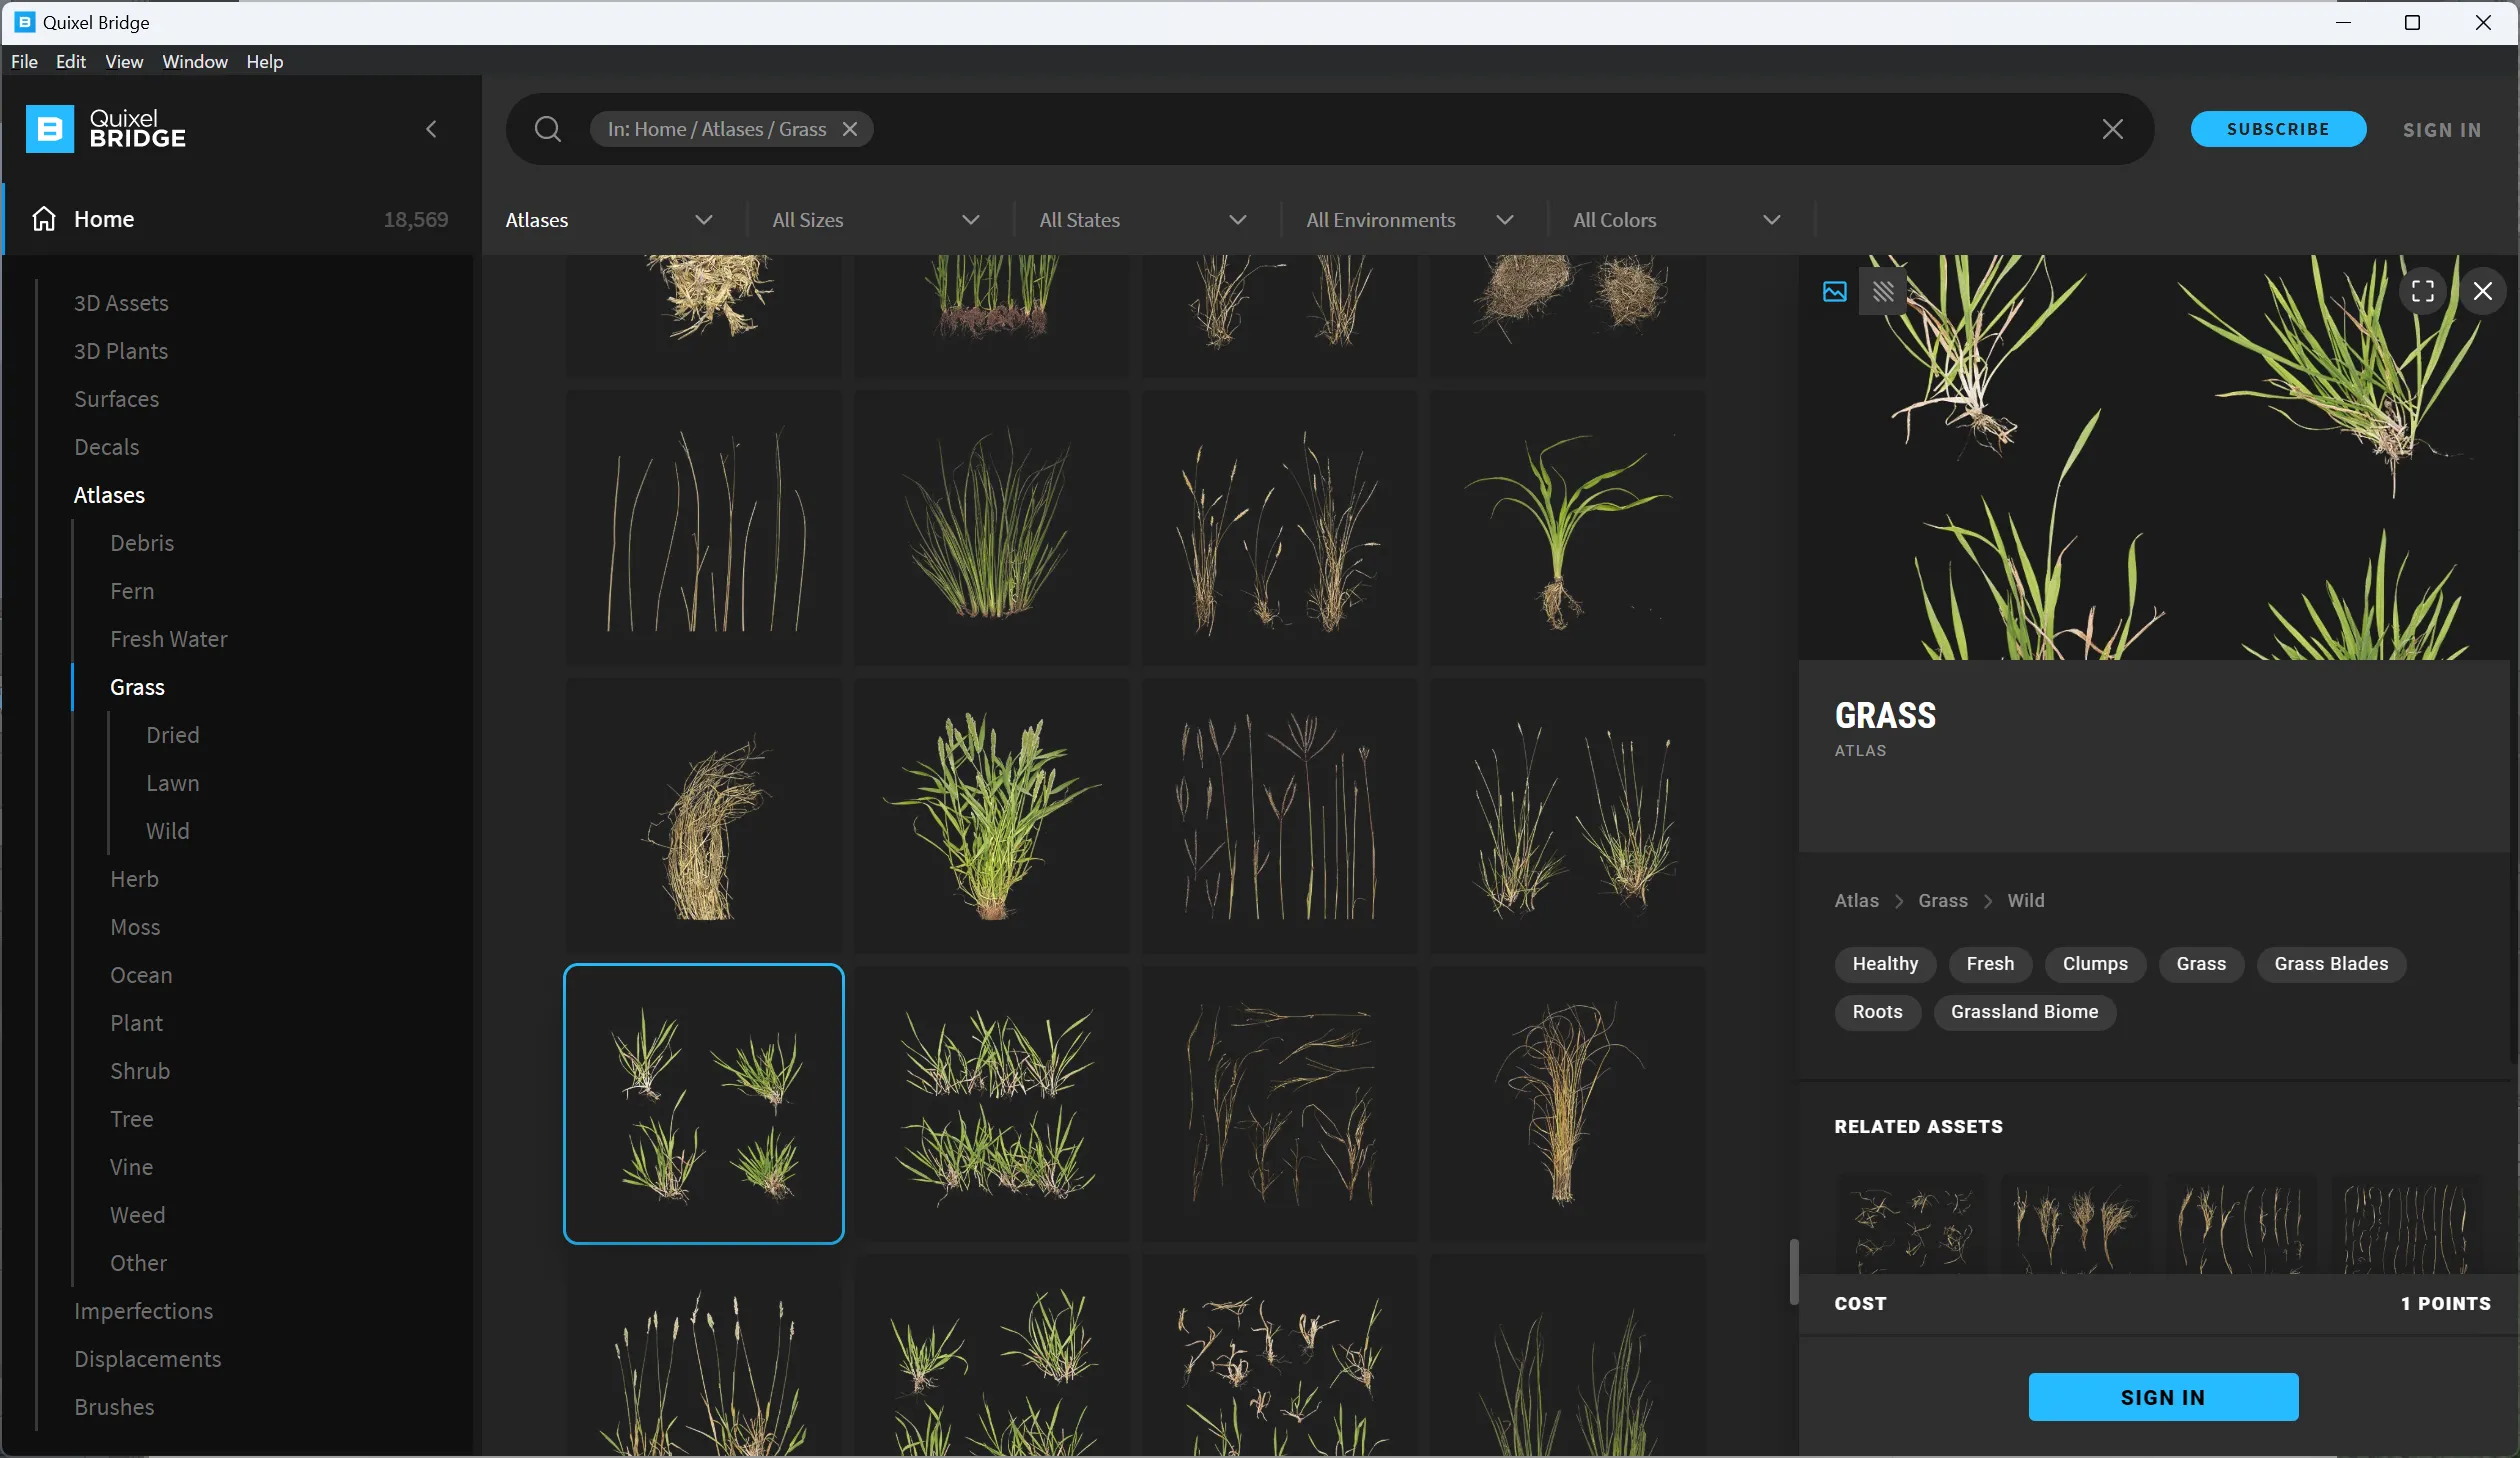Screen dimensions: 2520x1458
Task: Expand the All Colors filter
Action: coord(1676,220)
